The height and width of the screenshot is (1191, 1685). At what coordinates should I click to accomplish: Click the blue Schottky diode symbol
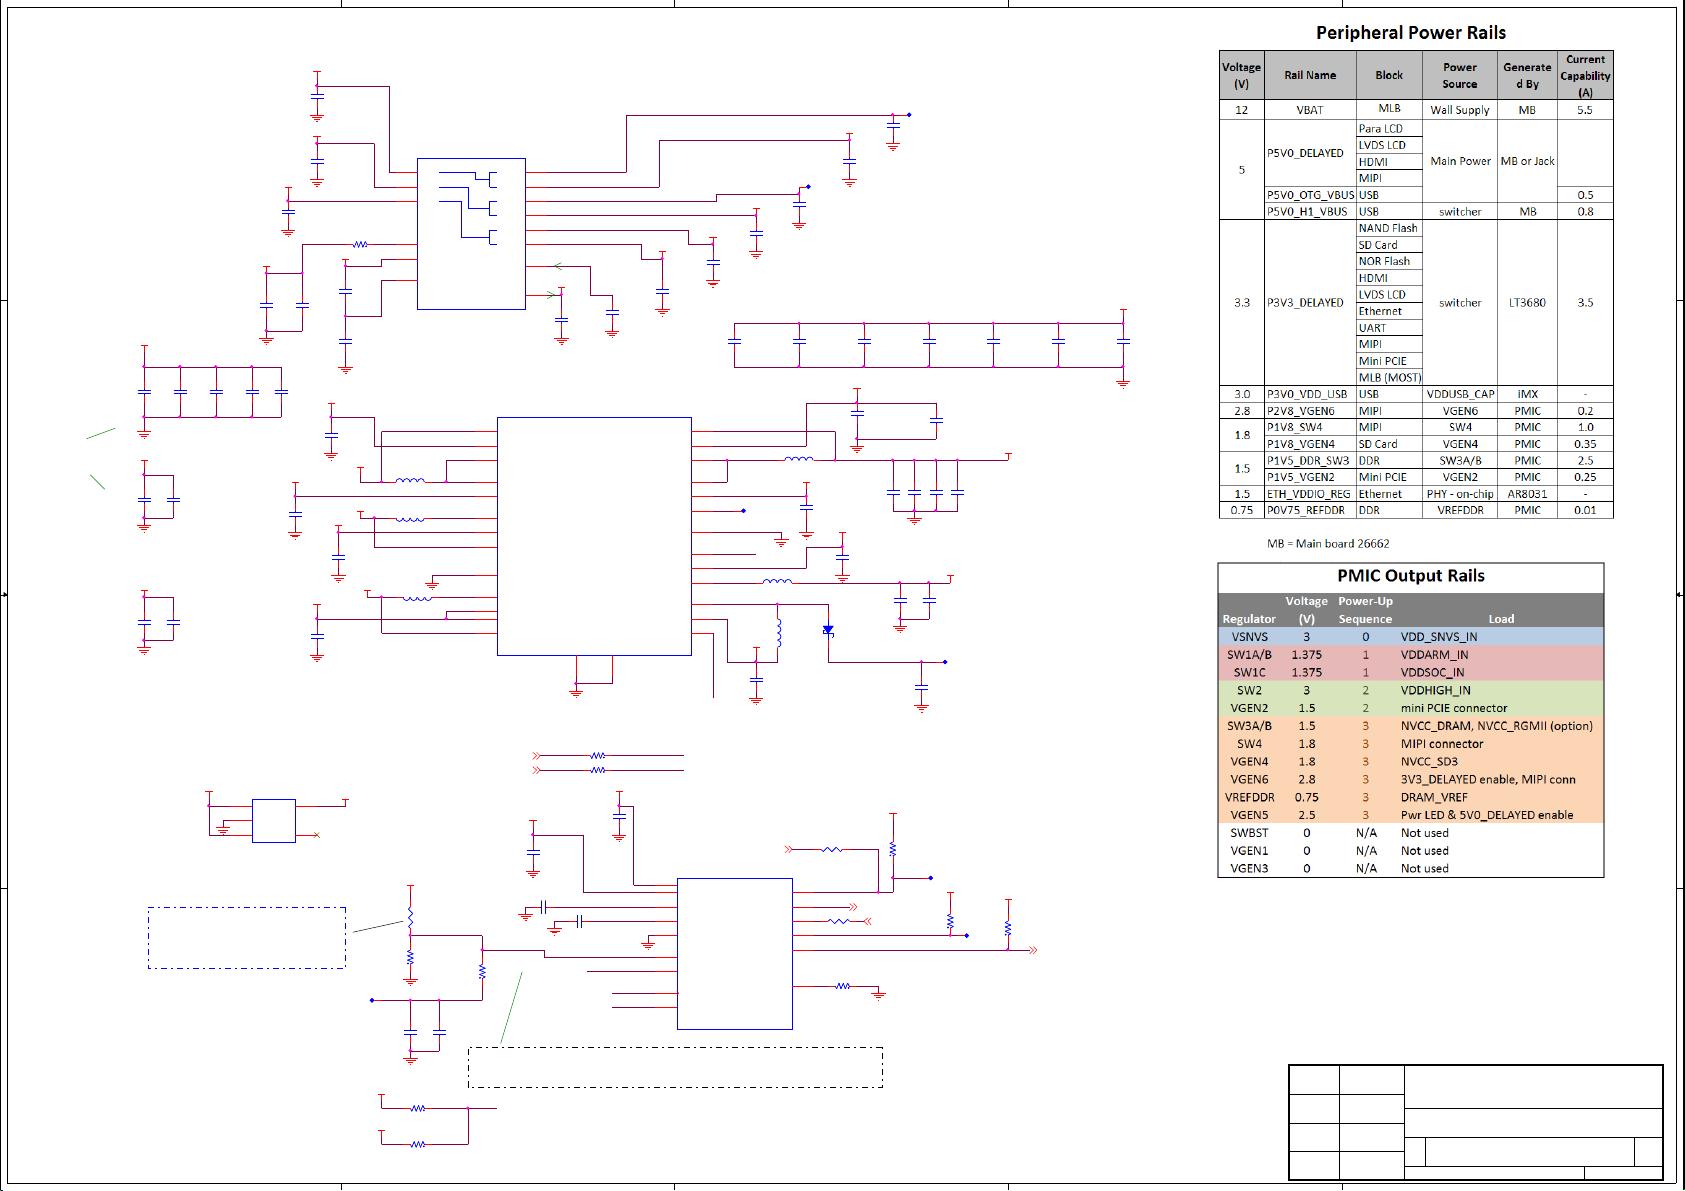(x=828, y=630)
